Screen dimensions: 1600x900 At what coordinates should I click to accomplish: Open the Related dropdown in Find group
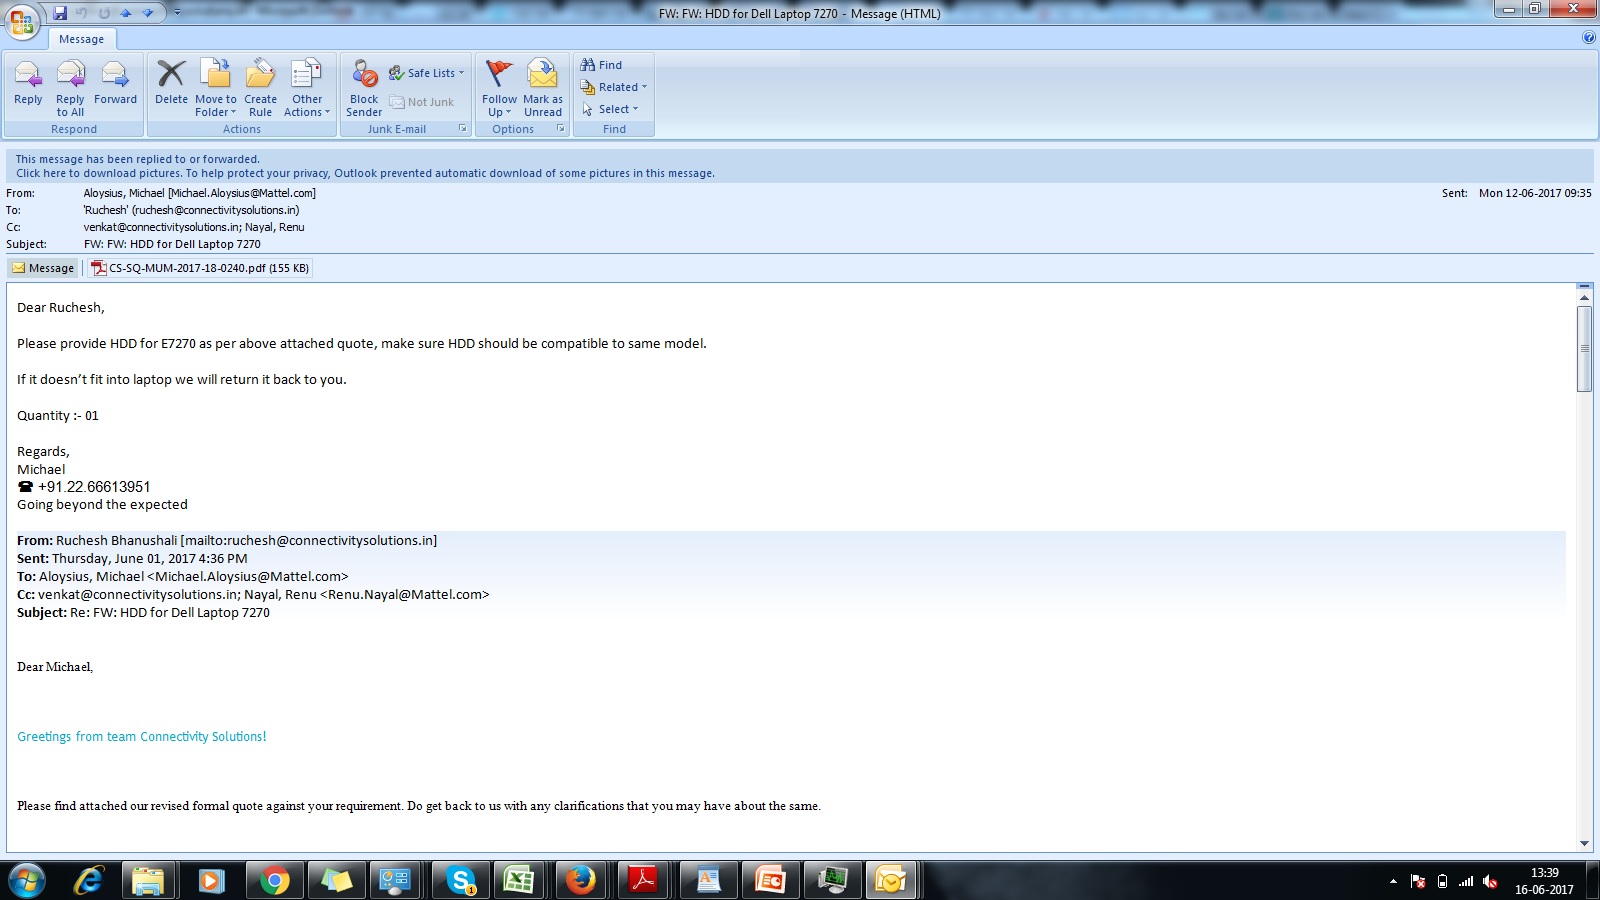pyautogui.click(x=620, y=87)
